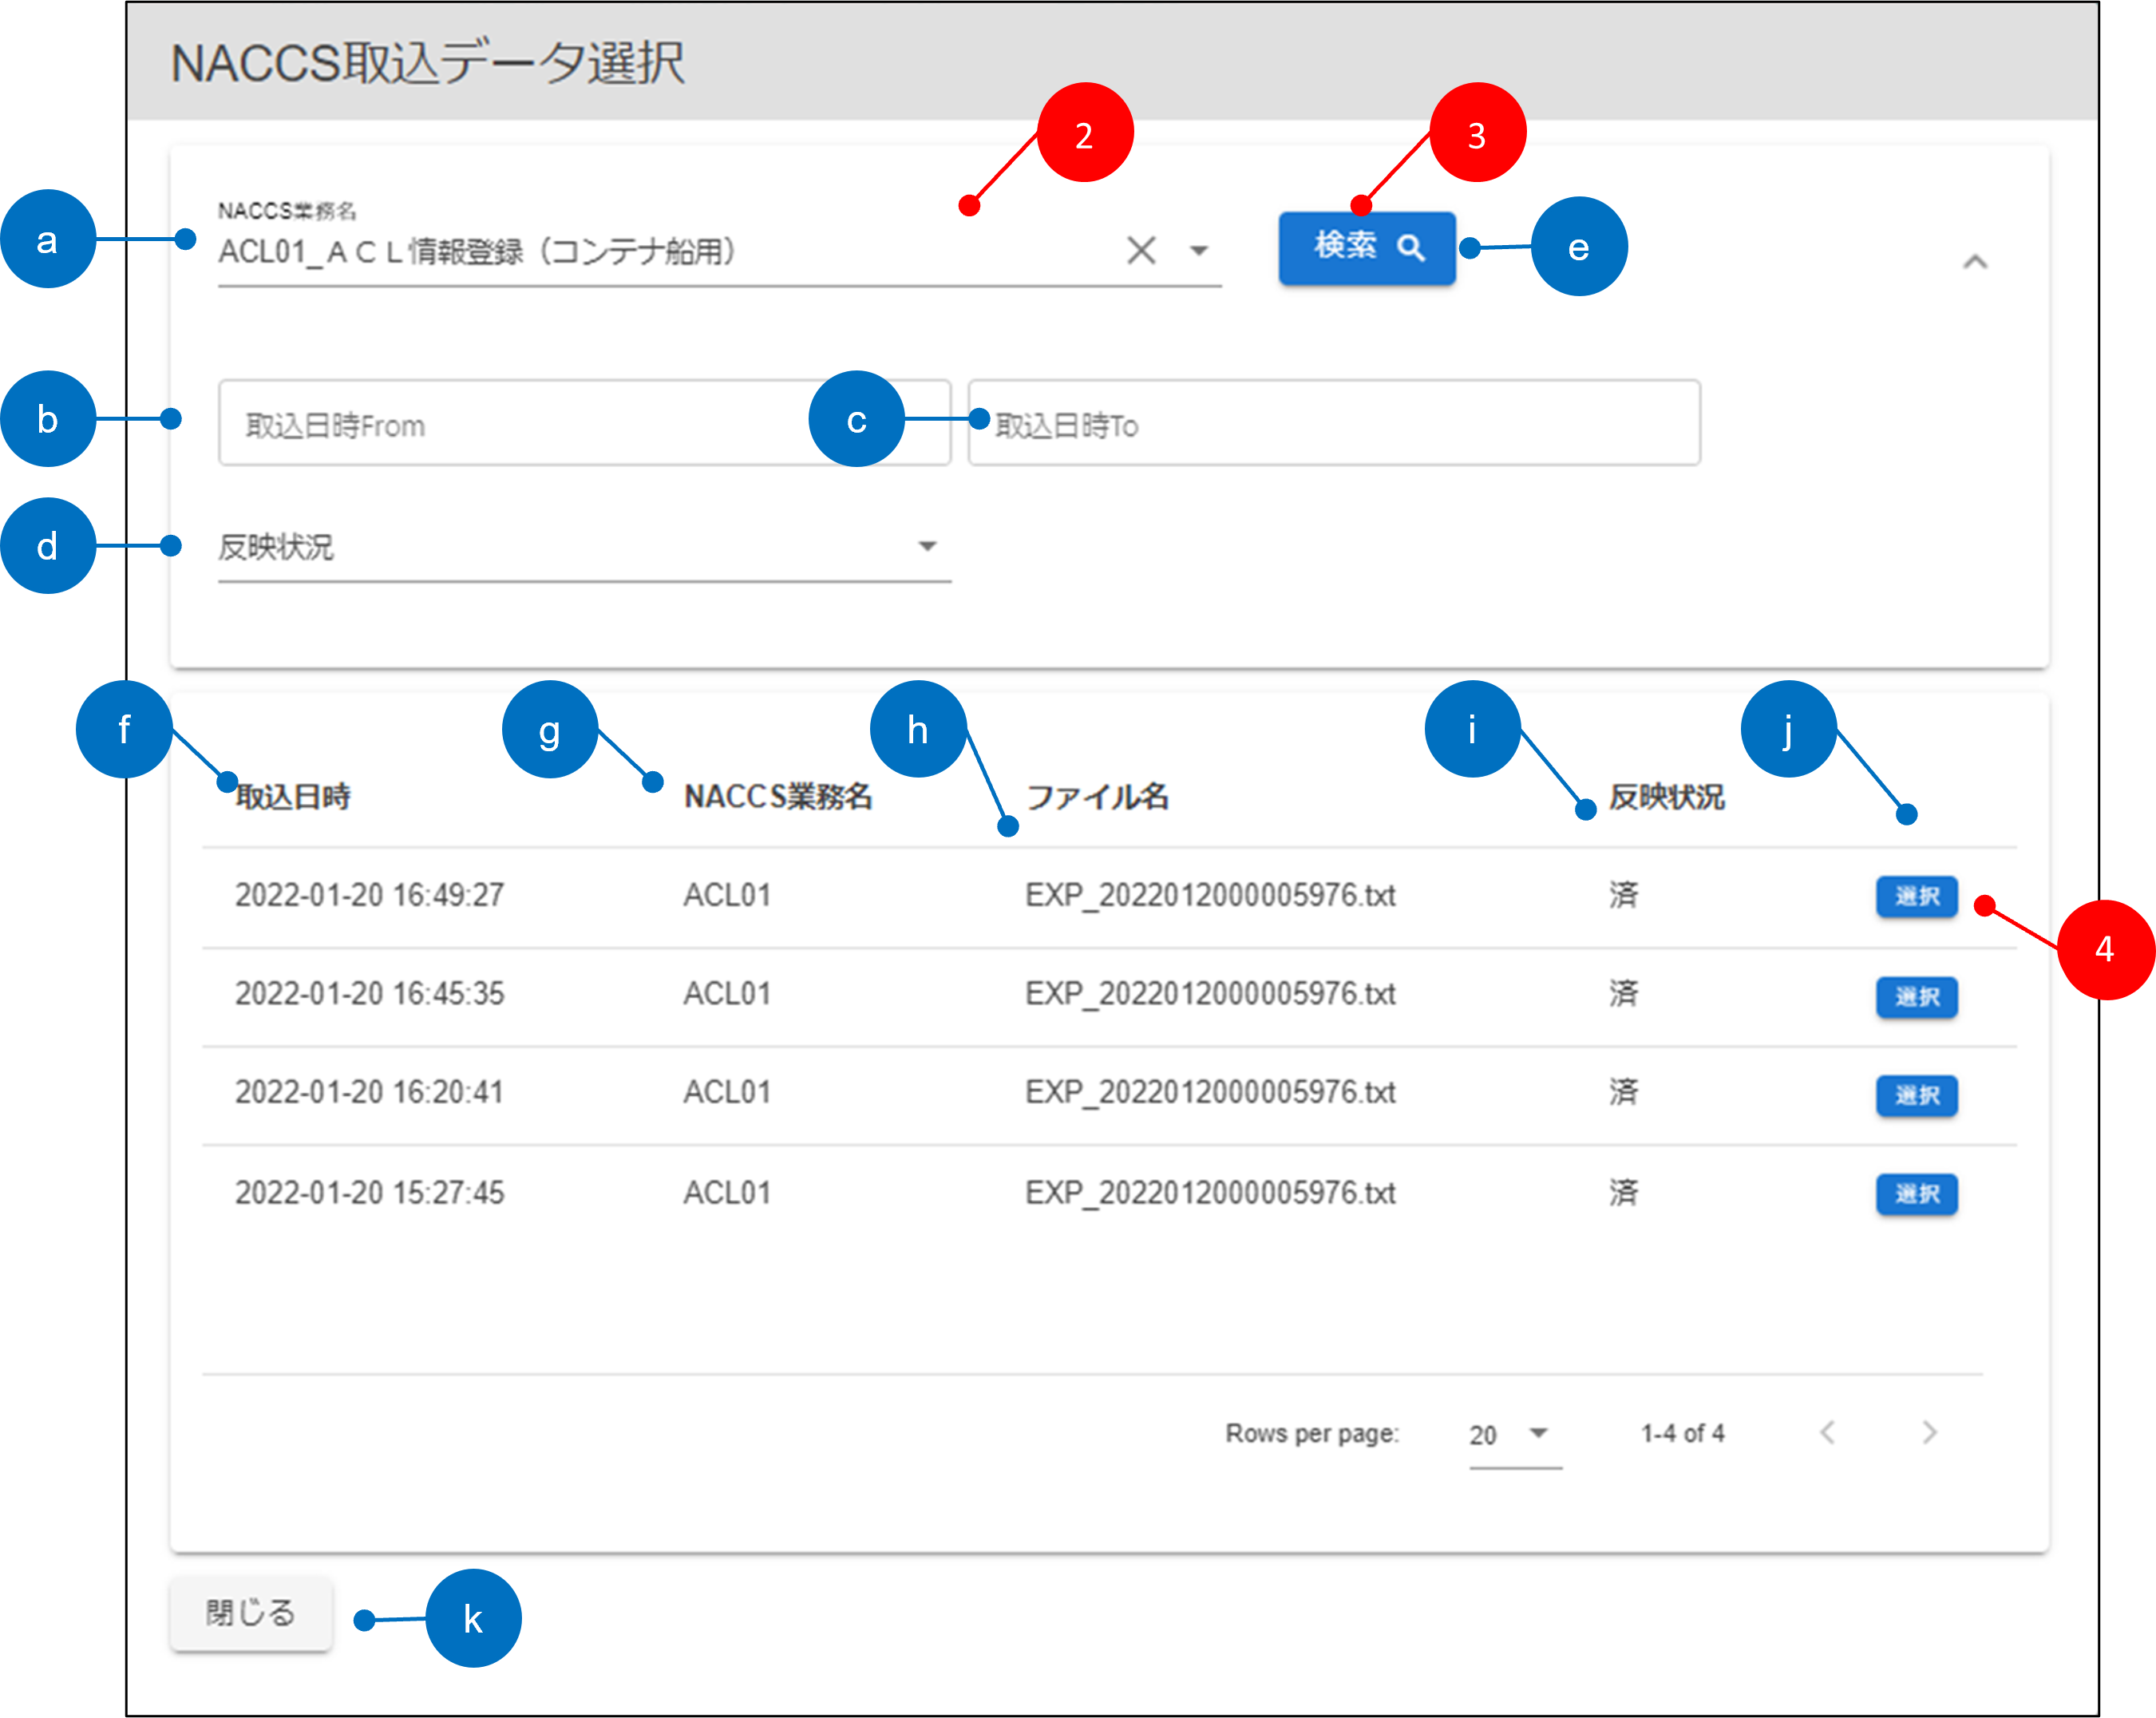Screen dimensions: 2156x1718
Task: Open the NACCS業務名 dropdown arrow
Action: click(x=1198, y=250)
